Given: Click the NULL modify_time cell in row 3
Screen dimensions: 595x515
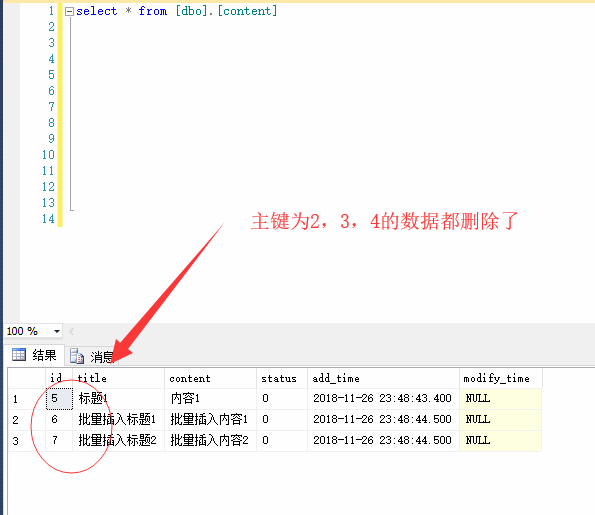Looking at the screenshot, I should point(501,440).
